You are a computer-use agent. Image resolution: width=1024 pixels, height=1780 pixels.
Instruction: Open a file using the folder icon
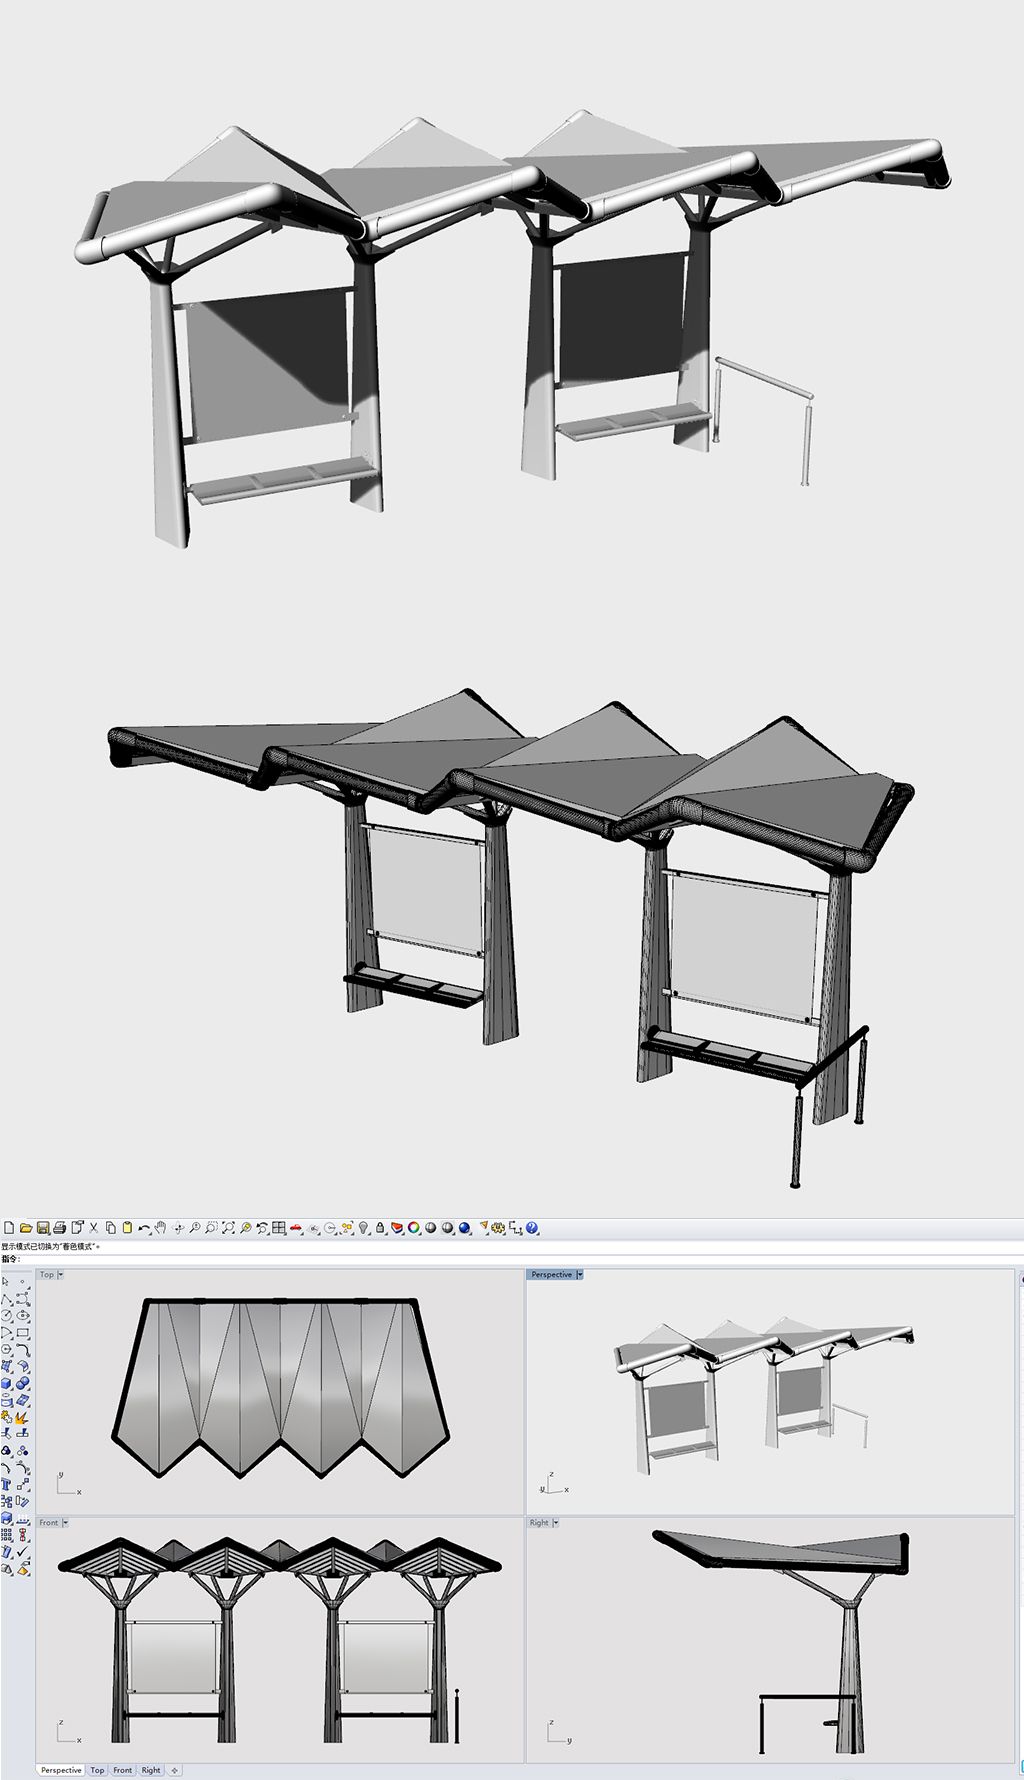pyautogui.click(x=26, y=1227)
